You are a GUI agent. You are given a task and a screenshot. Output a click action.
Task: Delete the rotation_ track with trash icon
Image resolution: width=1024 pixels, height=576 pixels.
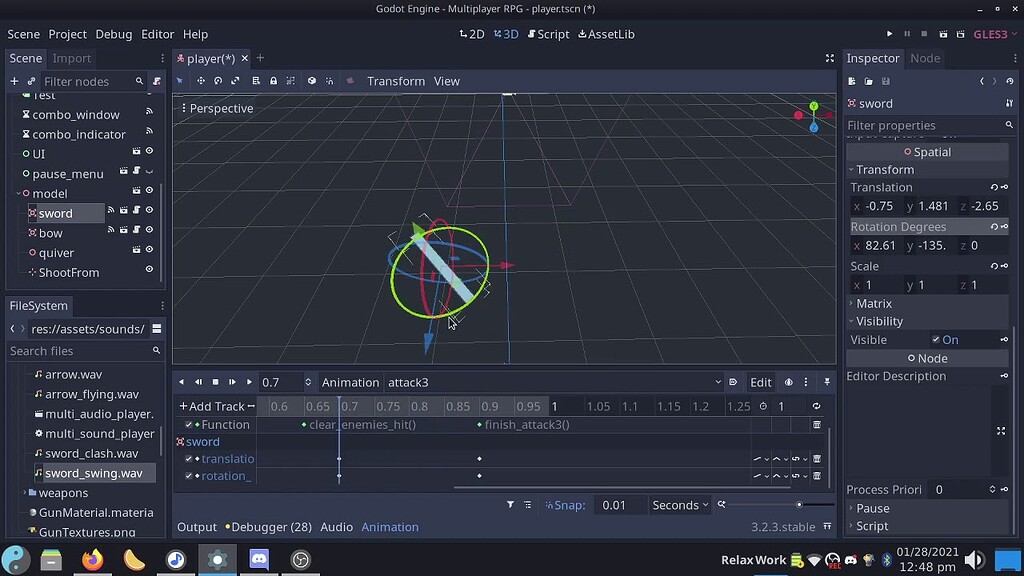pyautogui.click(x=817, y=475)
